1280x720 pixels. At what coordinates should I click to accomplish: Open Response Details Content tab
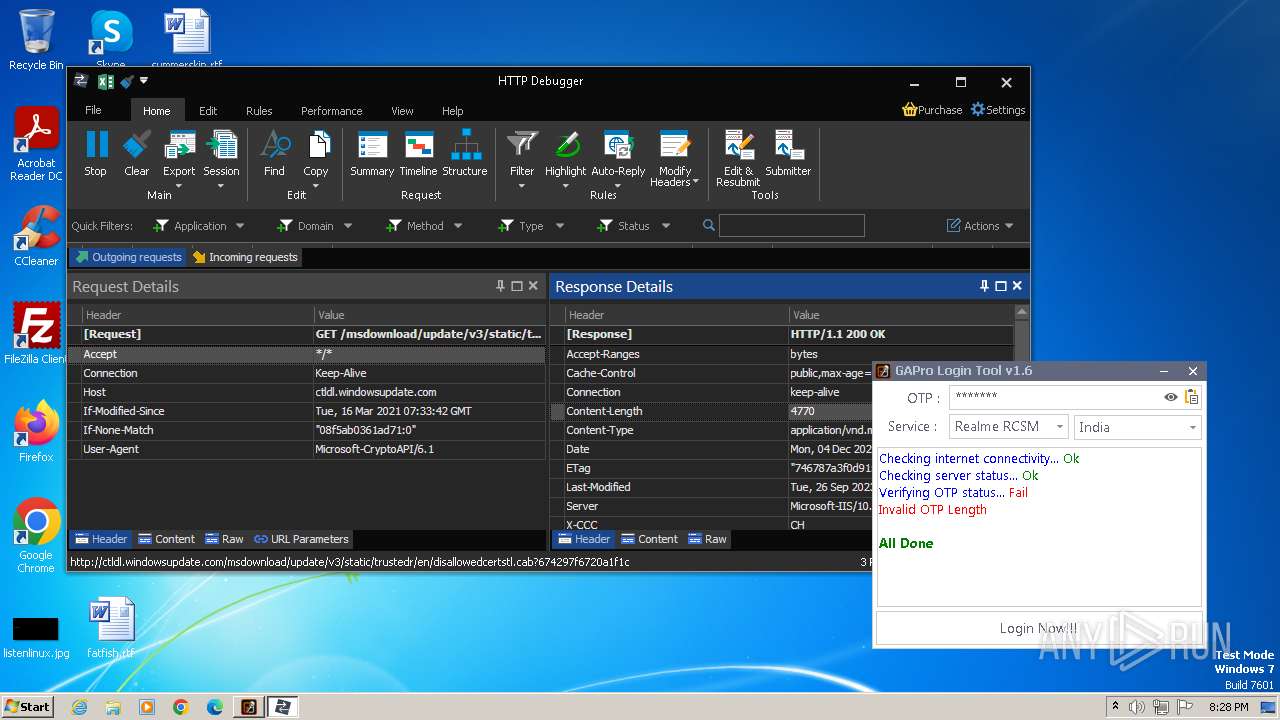pos(648,539)
